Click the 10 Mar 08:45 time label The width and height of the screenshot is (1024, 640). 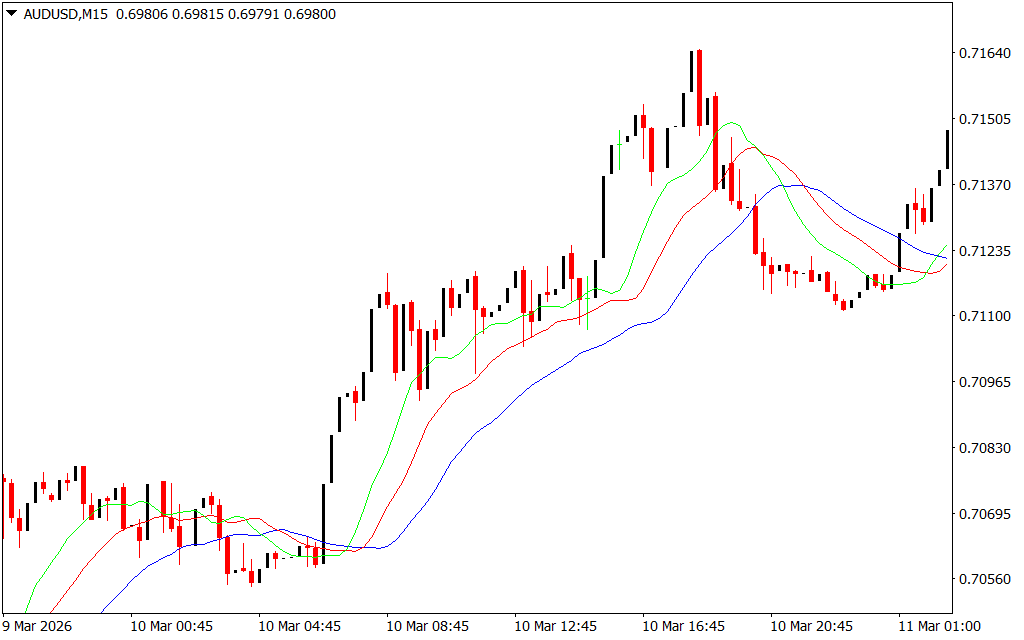point(427,626)
